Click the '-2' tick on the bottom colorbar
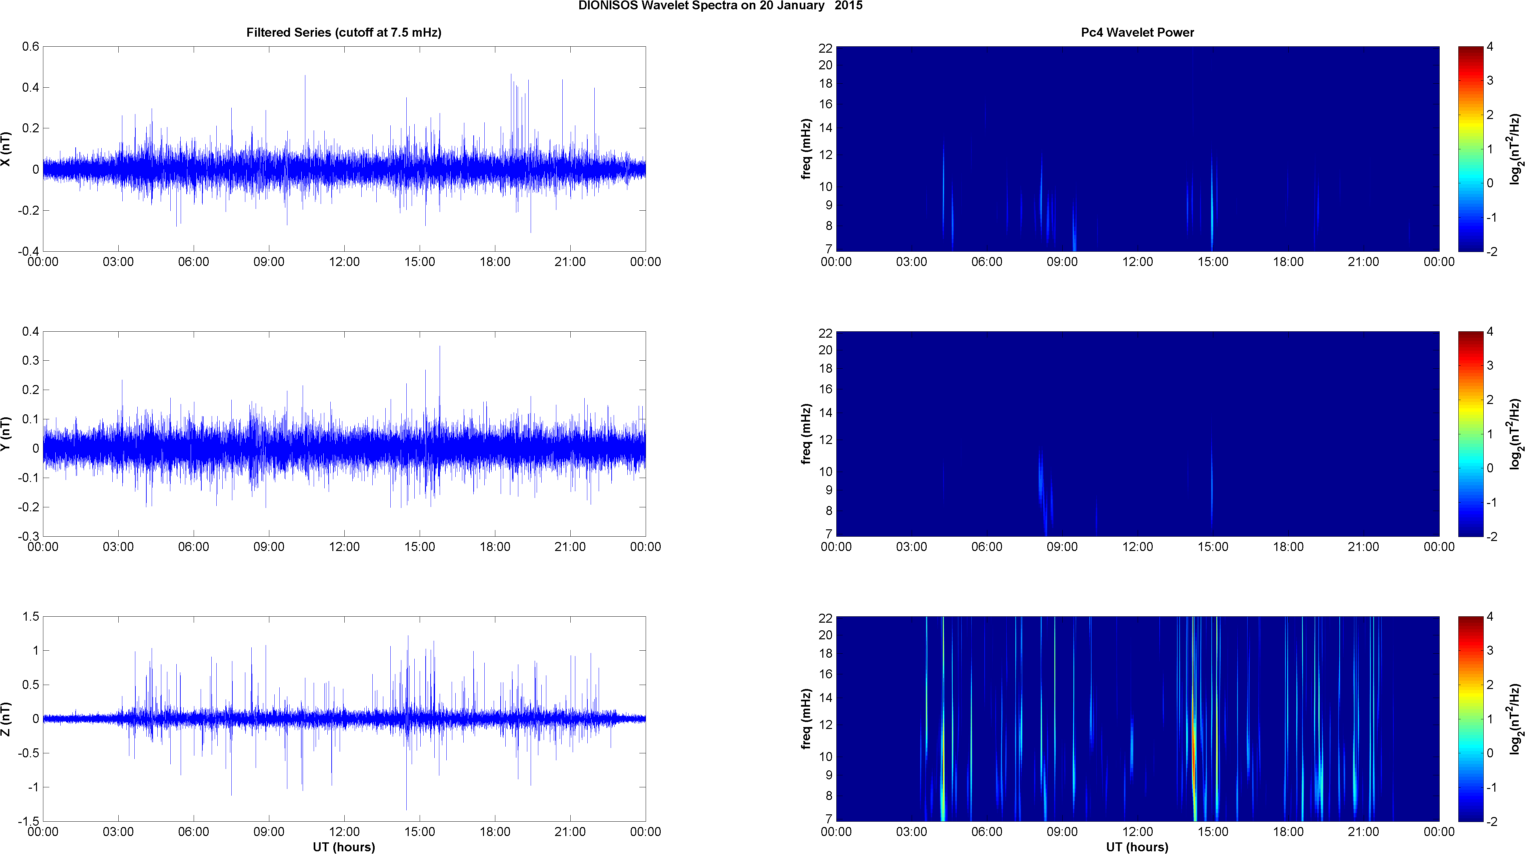The image size is (1525, 854). pos(1492,822)
